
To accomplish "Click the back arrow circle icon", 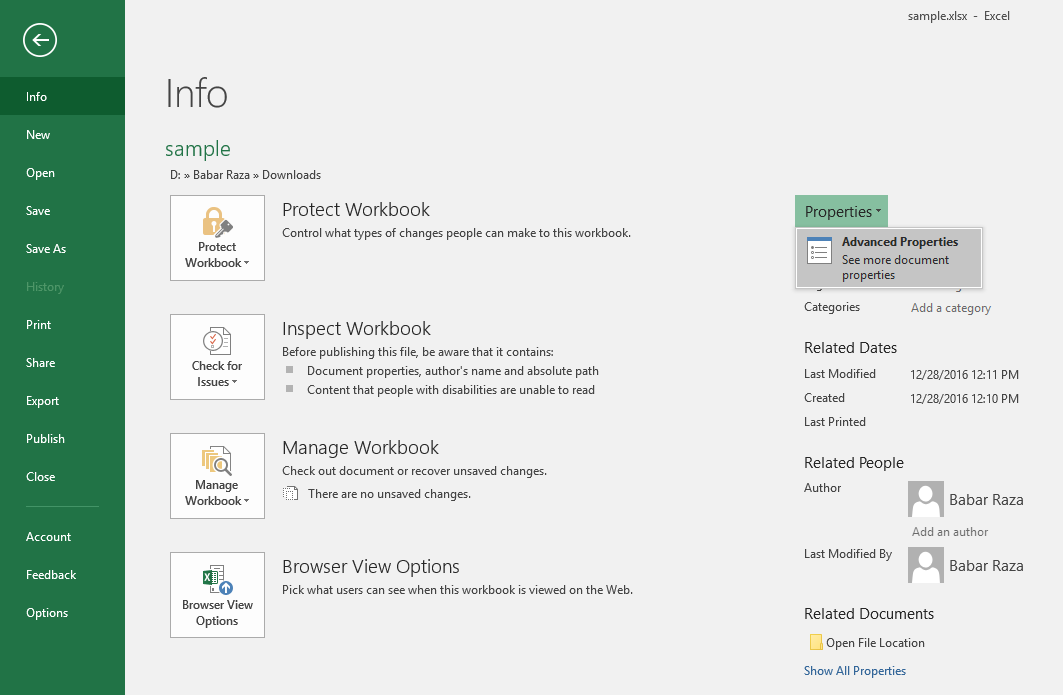I will (40, 40).
